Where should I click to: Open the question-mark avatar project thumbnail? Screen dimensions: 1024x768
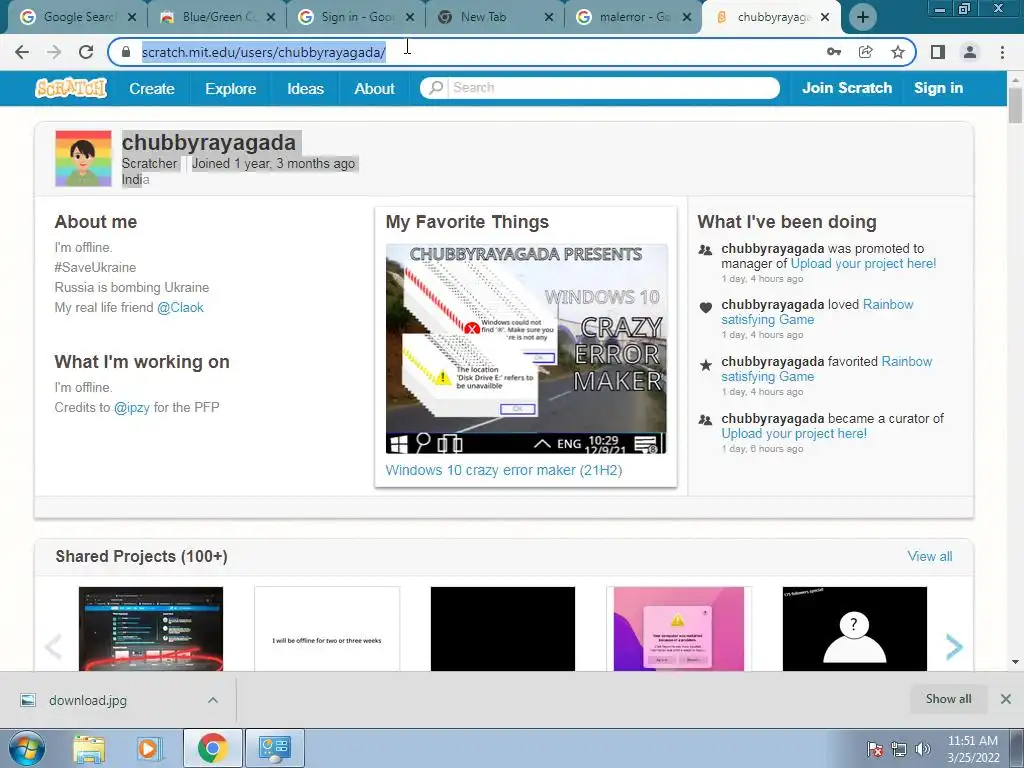point(855,629)
